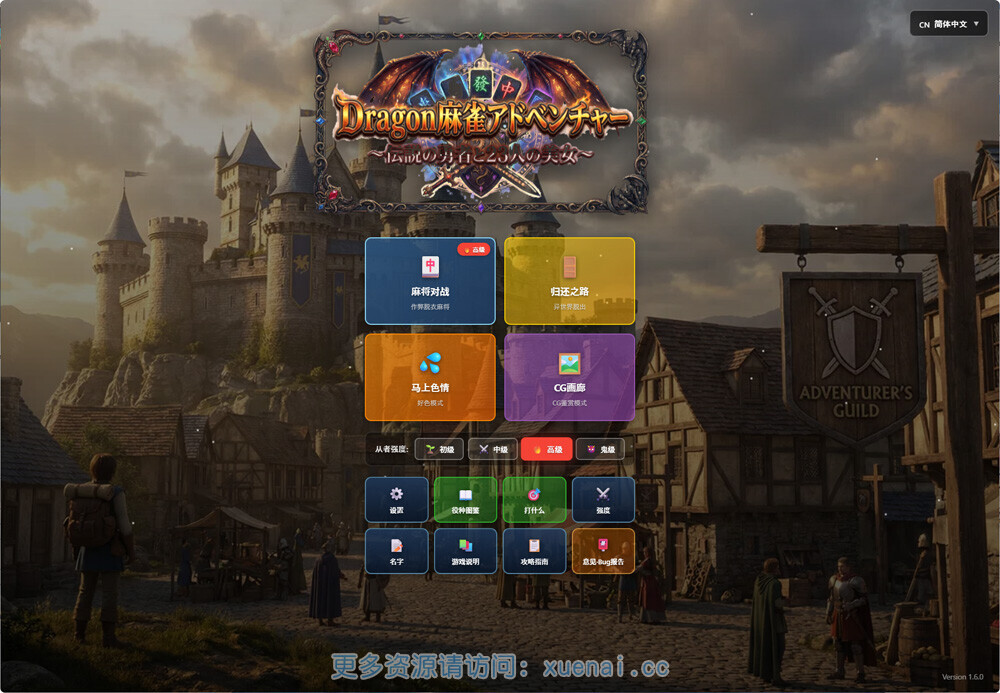
Task: Open the 打什么 target icon tile
Action: click(x=534, y=499)
